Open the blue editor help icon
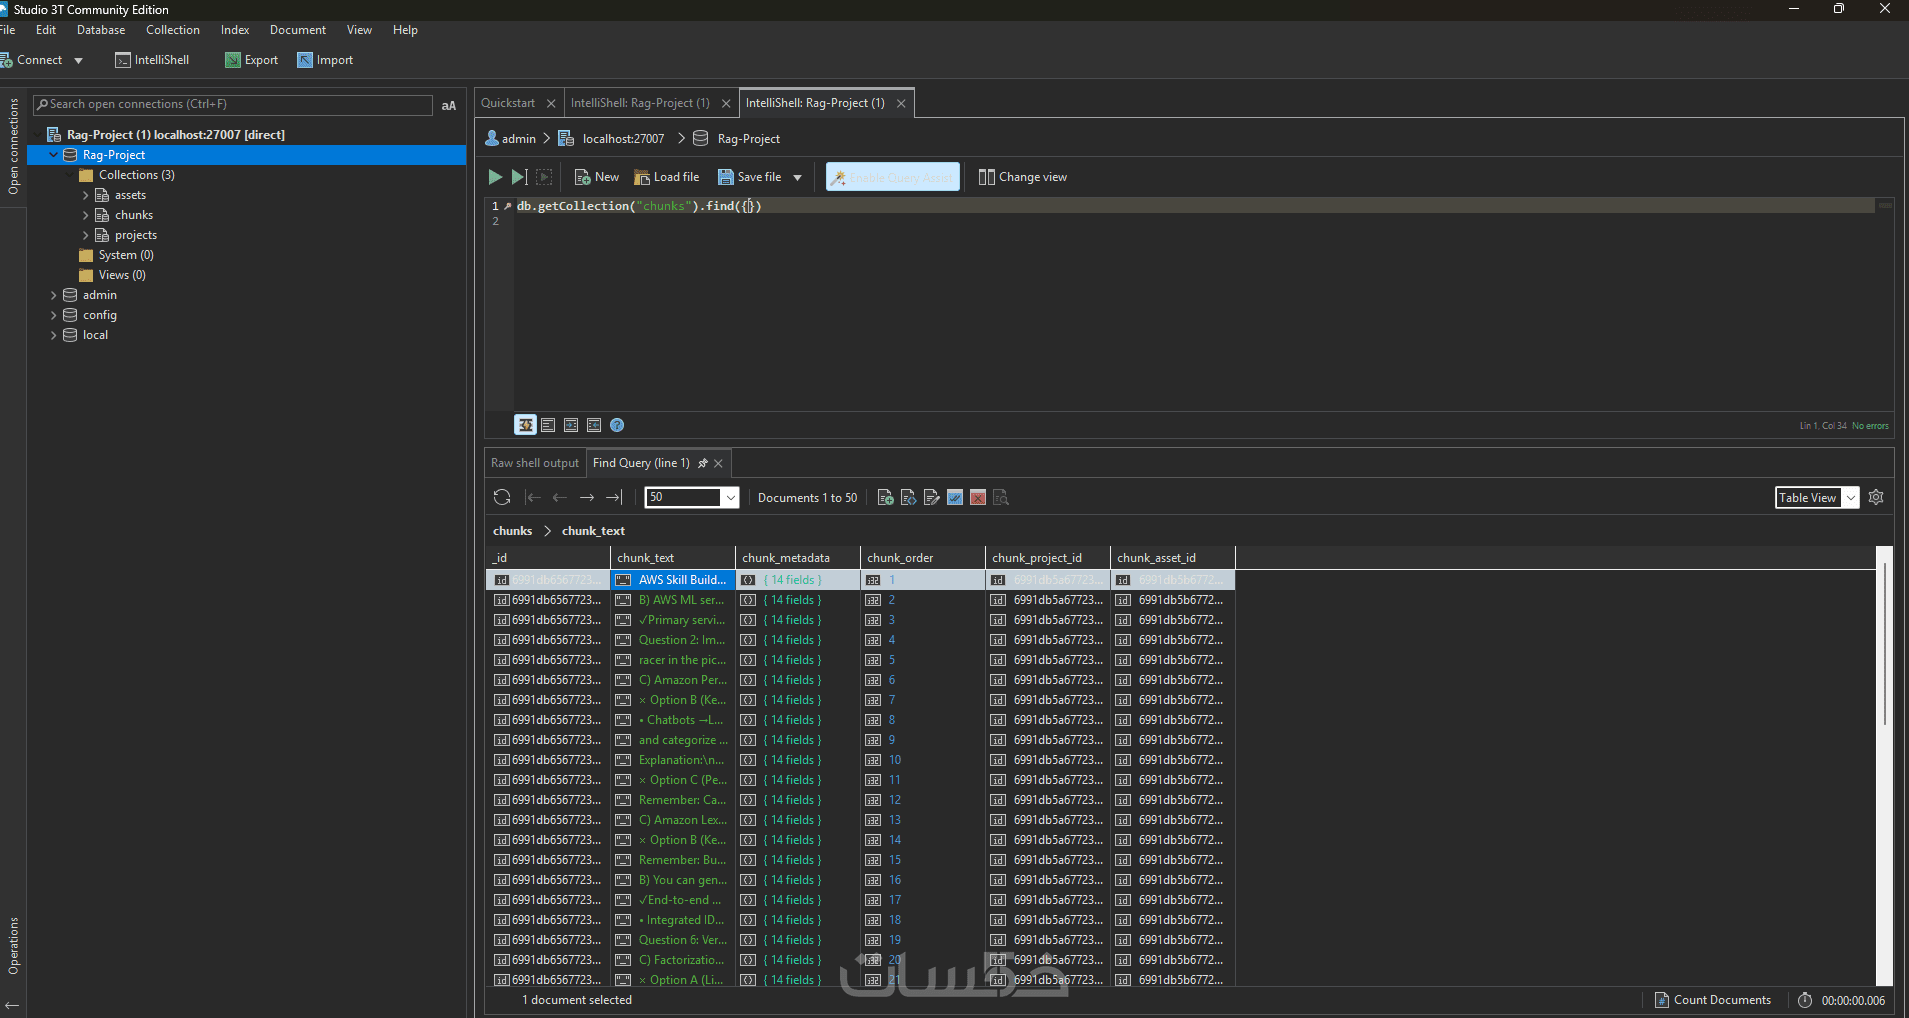1909x1018 pixels. click(x=617, y=425)
